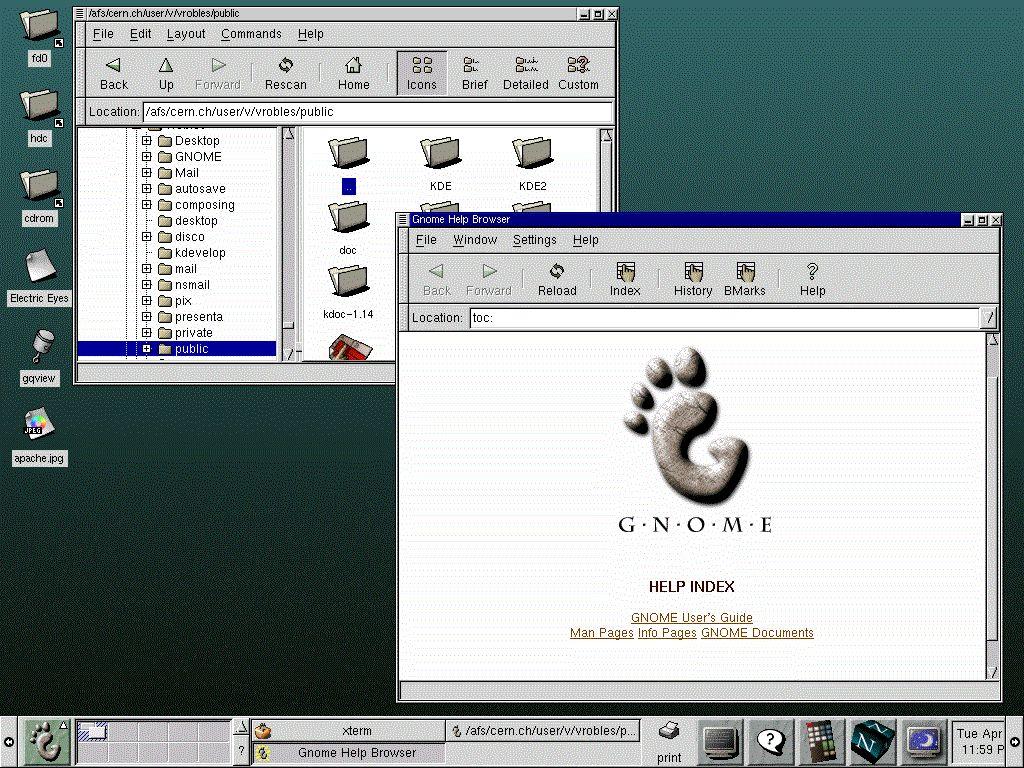
Task: Switch file manager to Detailed view
Action: pos(526,73)
